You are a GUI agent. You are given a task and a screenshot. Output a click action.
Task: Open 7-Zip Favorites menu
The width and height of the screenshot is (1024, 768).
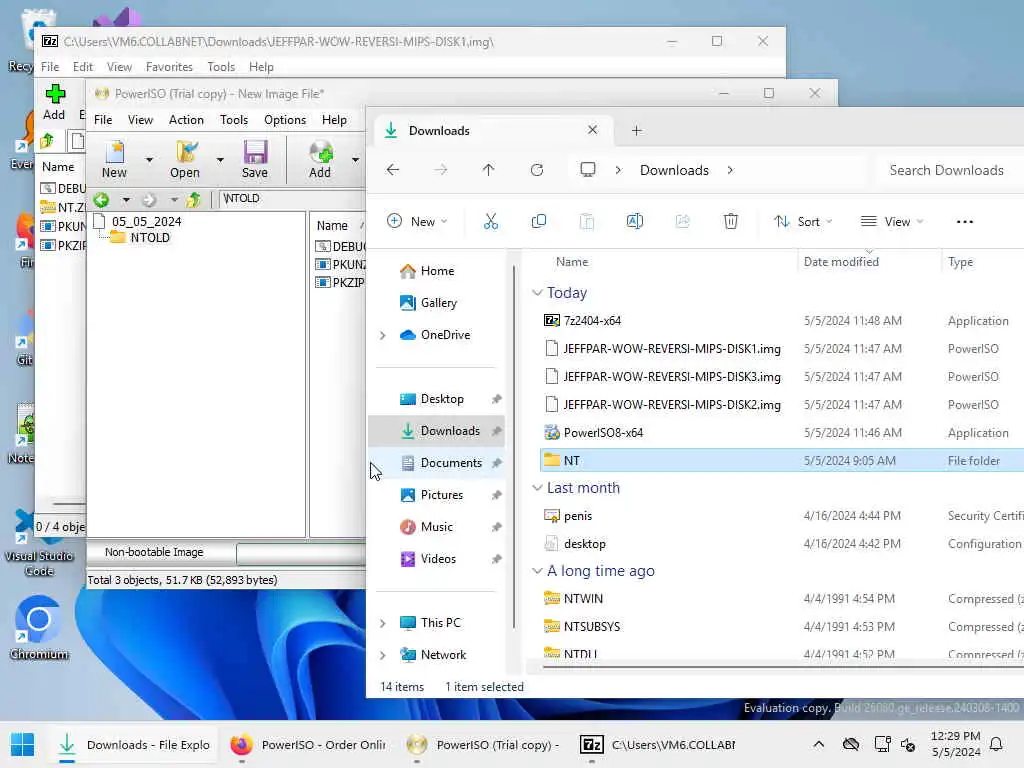point(169,67)
